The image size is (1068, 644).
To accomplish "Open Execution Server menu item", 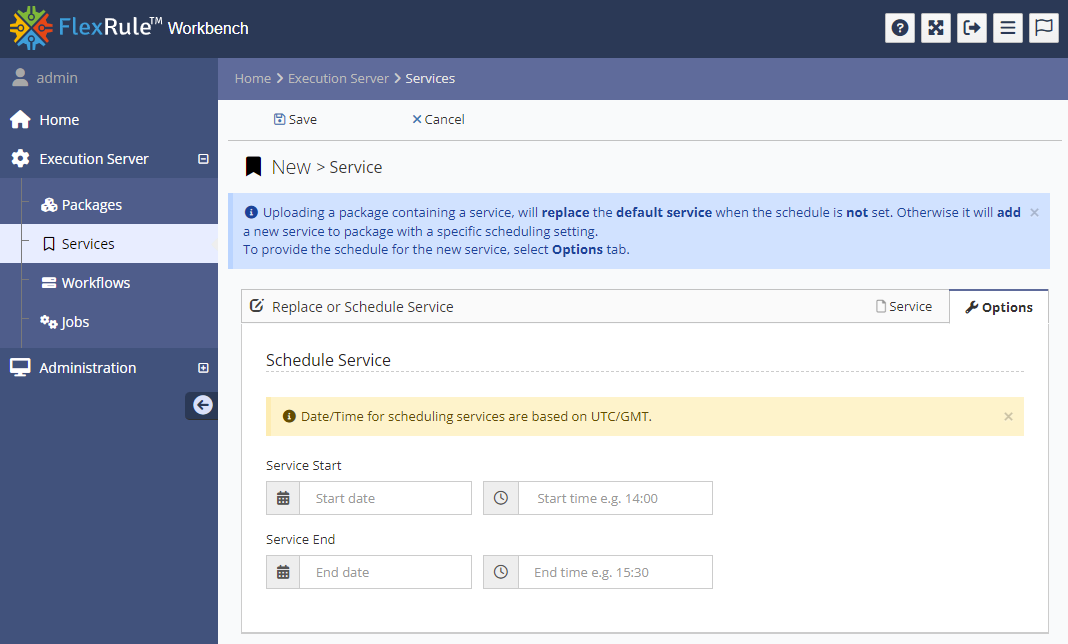I will (x=94, y=159).
